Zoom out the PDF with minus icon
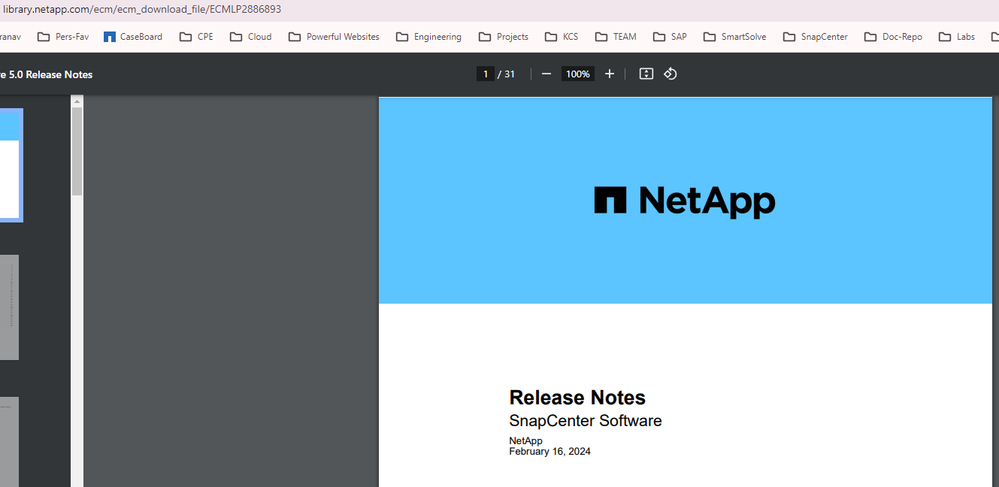Image resolution: width=999 pixels, height=487 pixels. pyautogui.click(x=546, y=74)
